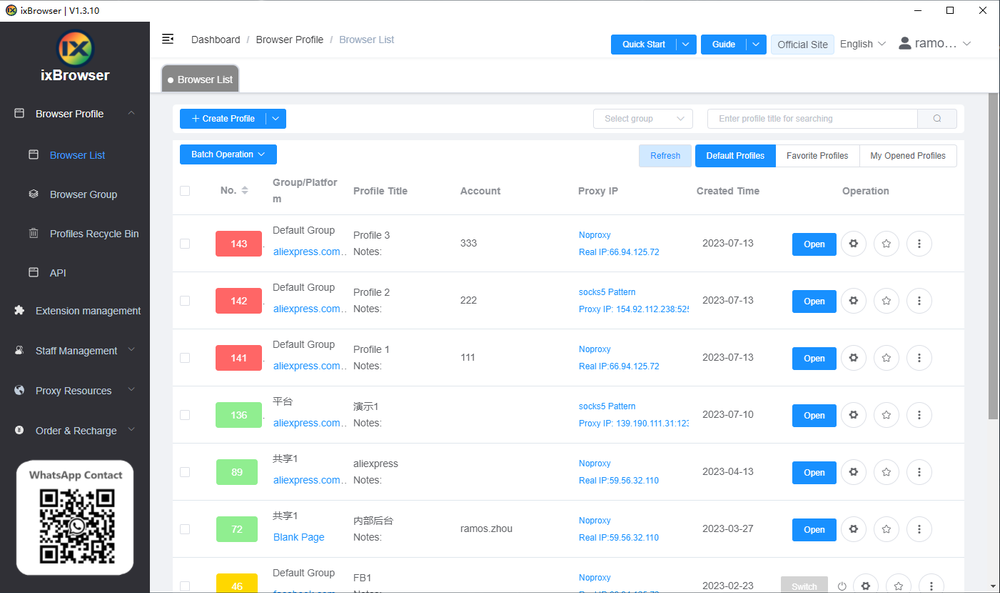Switch to Default Profiles tab
The image size is (1000, 593).
tap(735, 156)
